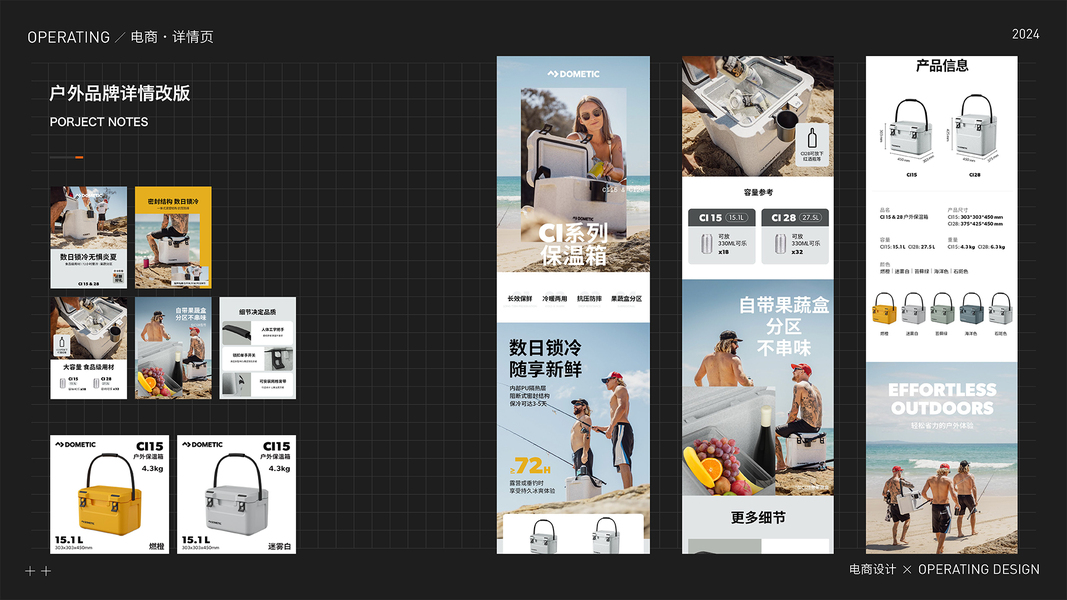1067x600 pixels.
Task: Click the 产品信息 title
Action: (x=942, y=66)
